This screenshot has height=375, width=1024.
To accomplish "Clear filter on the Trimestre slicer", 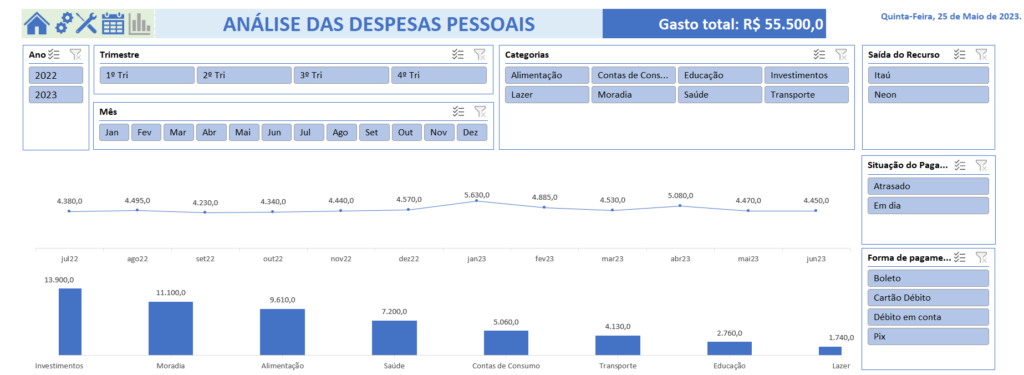I will point(480,55).
